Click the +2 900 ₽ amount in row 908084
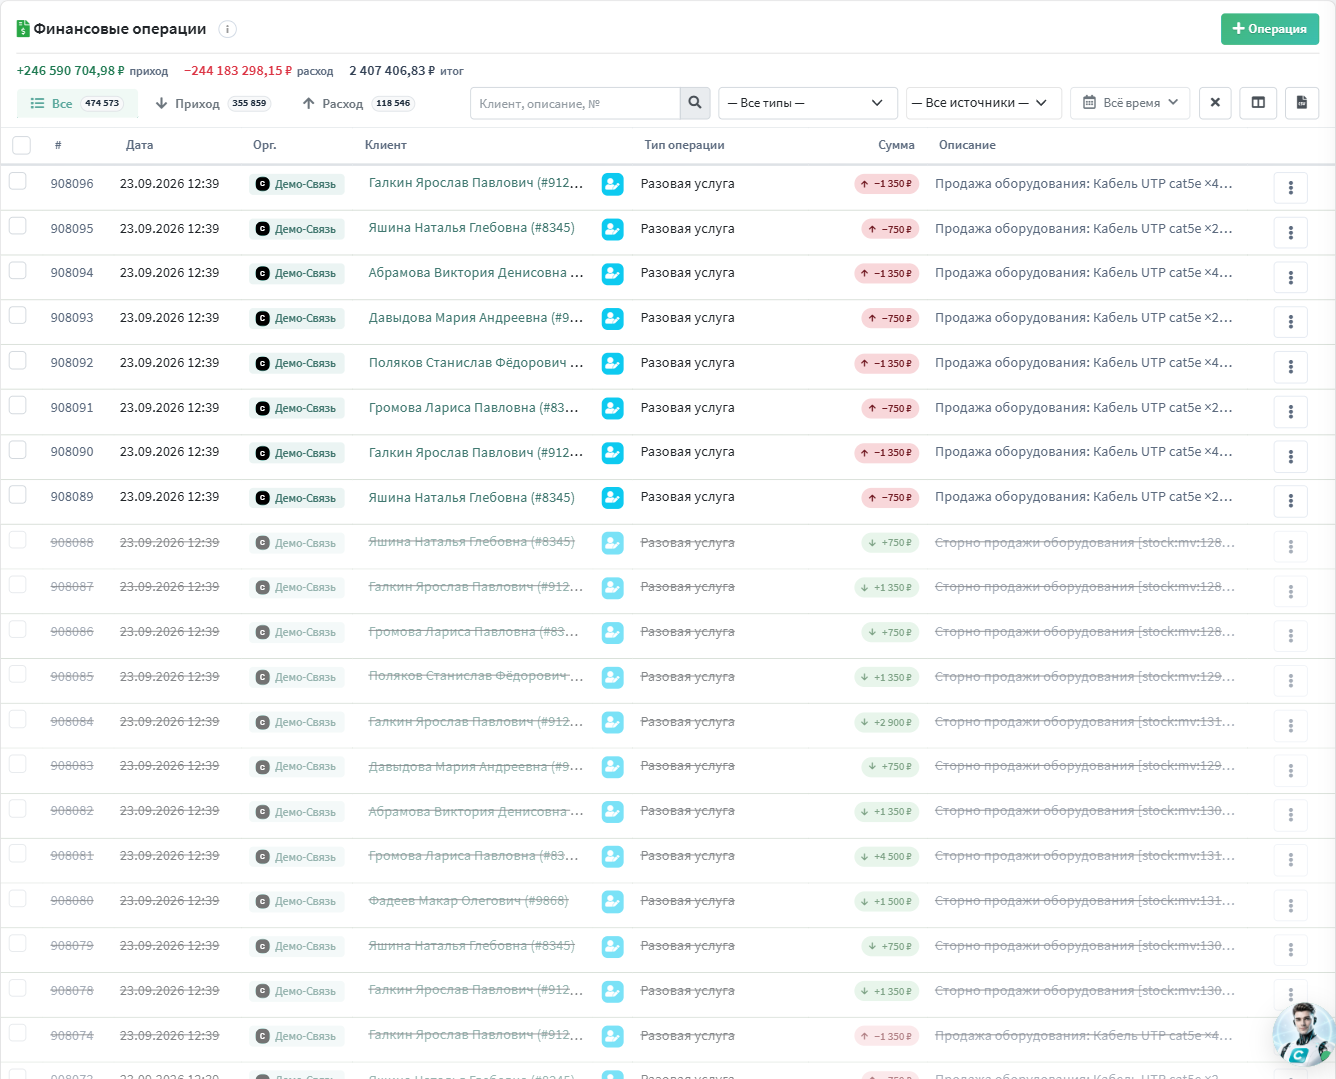The image size is (1336, 1079). (887, 722)
